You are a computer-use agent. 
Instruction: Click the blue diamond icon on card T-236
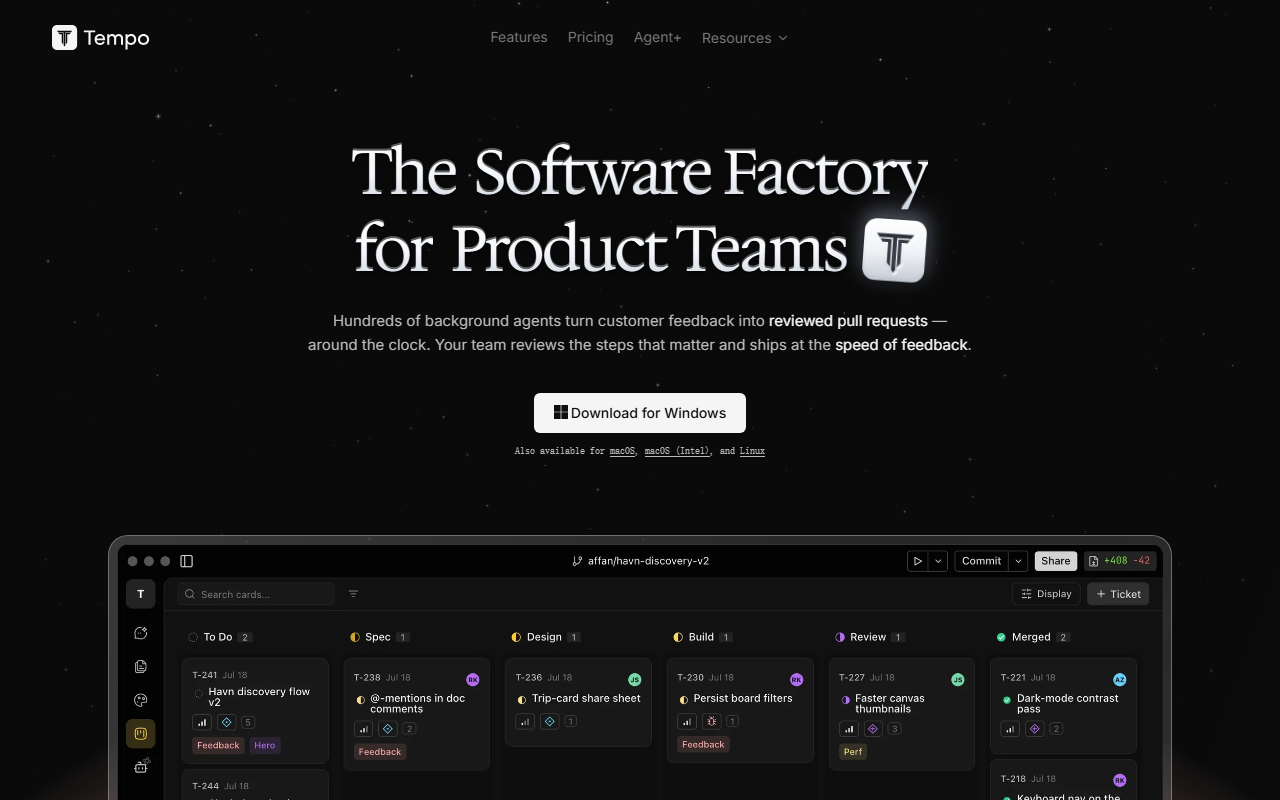click(549, 721)
